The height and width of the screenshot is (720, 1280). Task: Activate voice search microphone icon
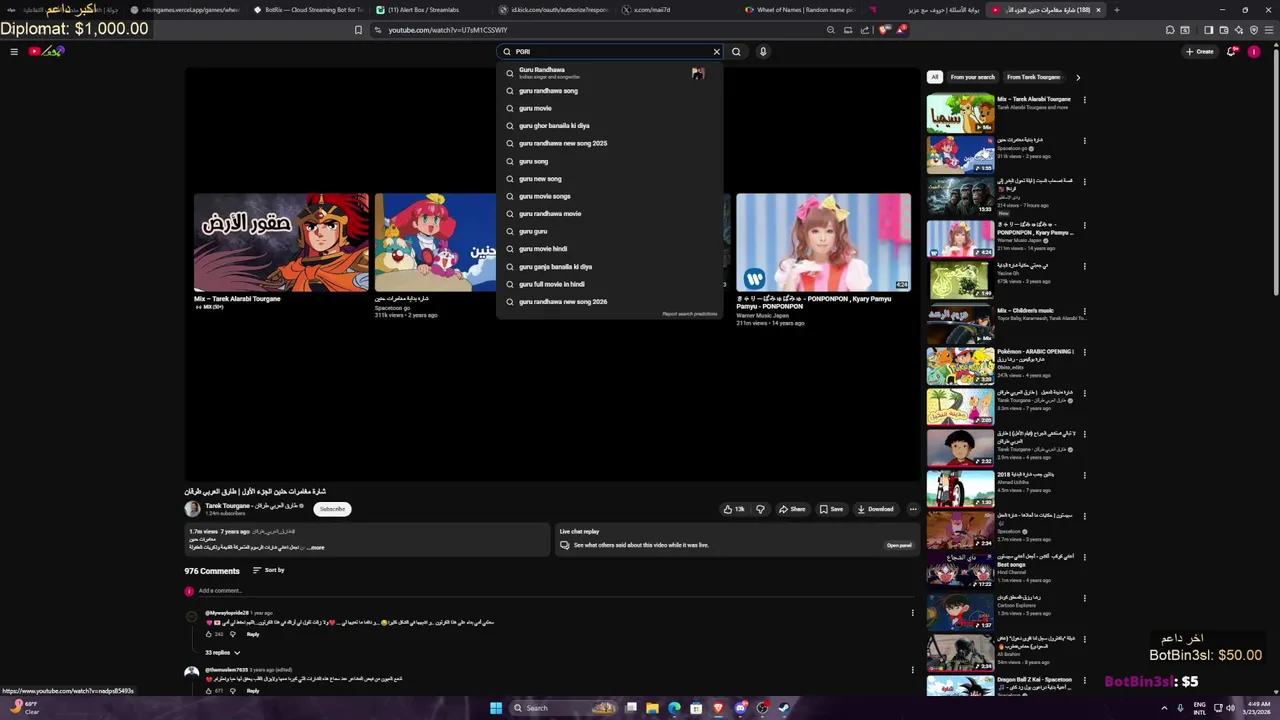coord(763,52)
